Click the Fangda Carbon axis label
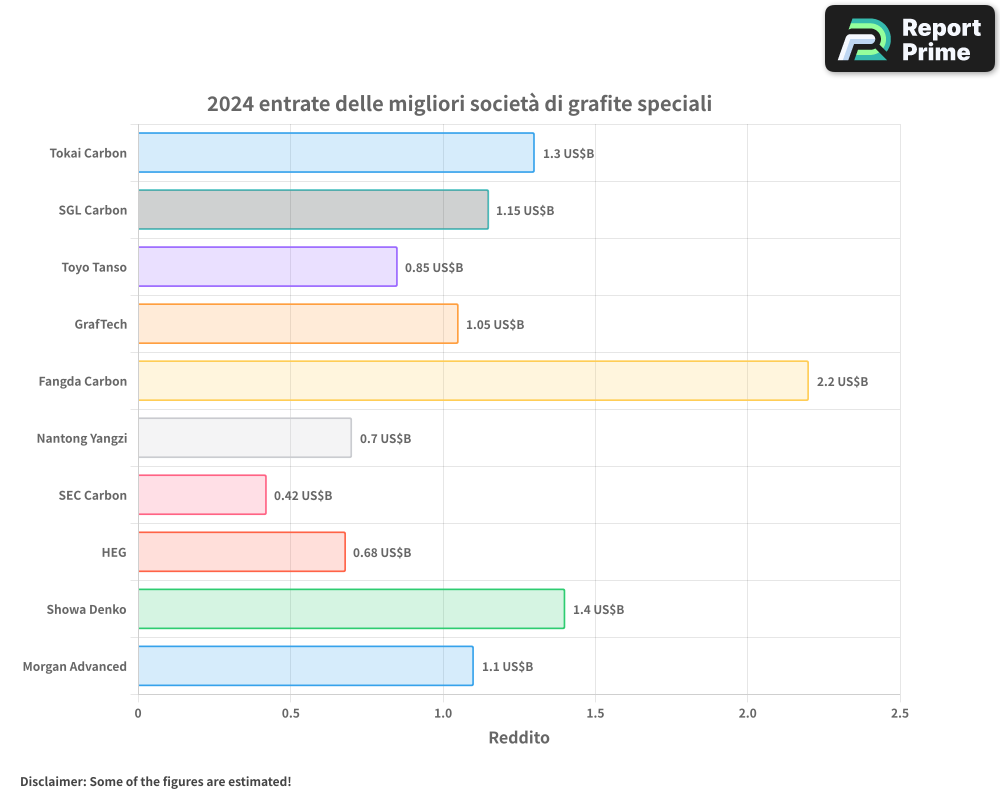This screenshot has height=800, width=1000. 83,382
